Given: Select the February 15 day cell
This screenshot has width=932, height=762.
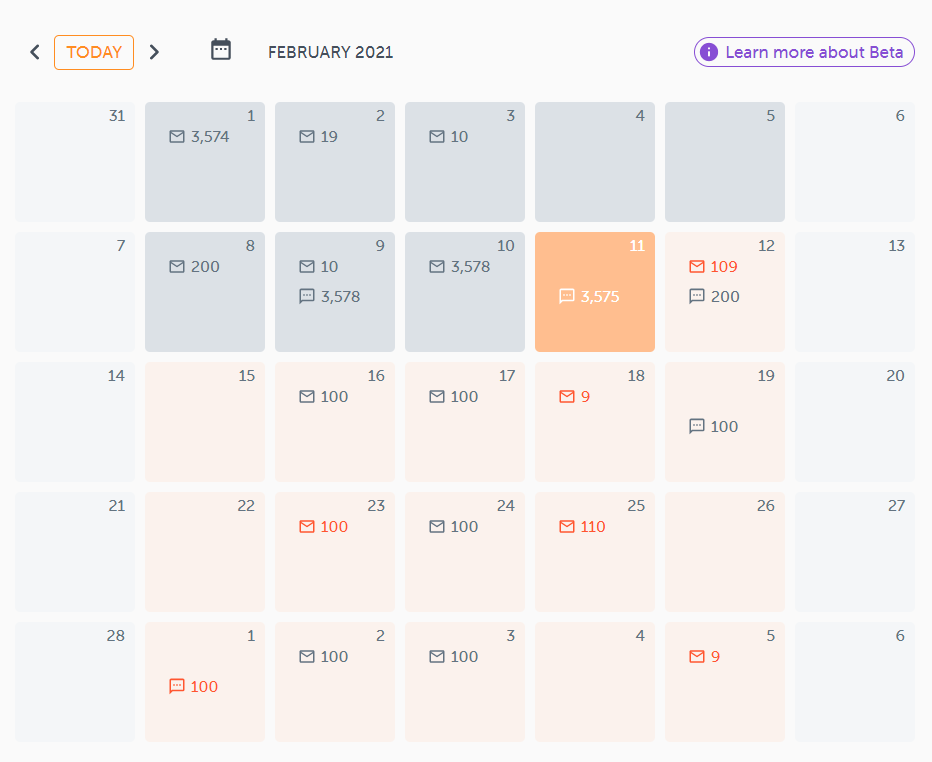Looking at the screenshot, I should (x=205, y=421).
